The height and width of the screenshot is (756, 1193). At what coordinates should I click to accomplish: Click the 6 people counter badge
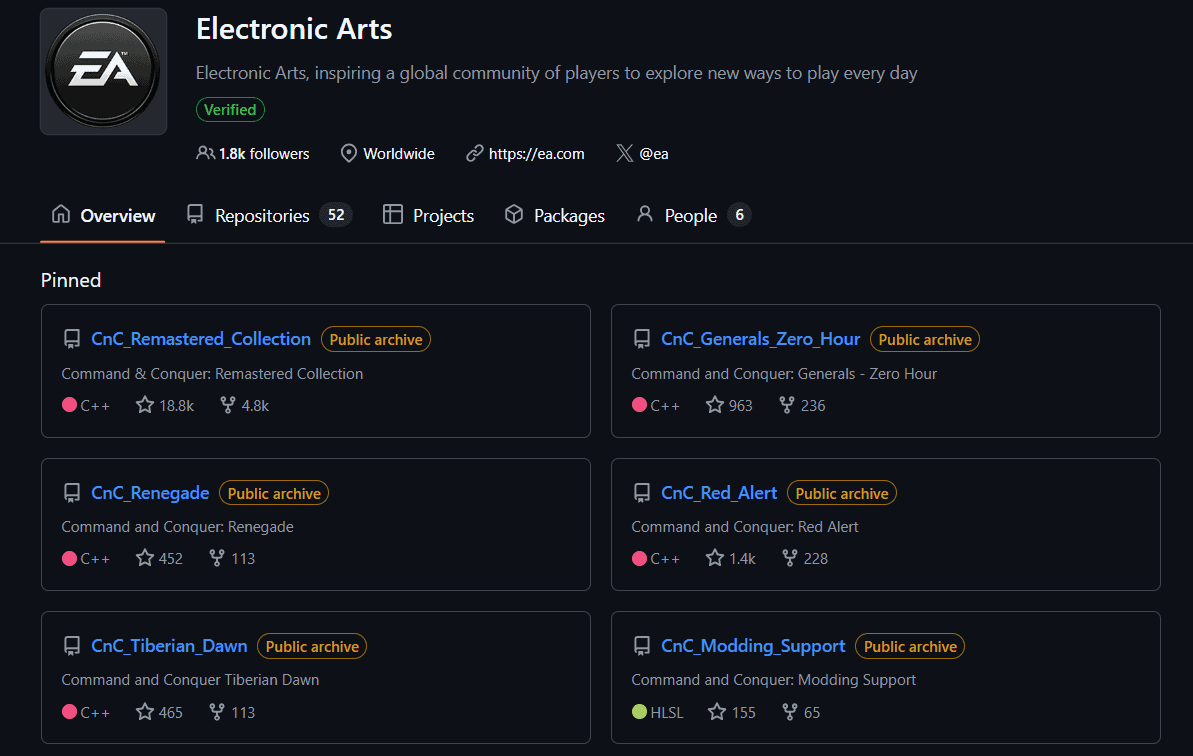[x=739, y=215]
